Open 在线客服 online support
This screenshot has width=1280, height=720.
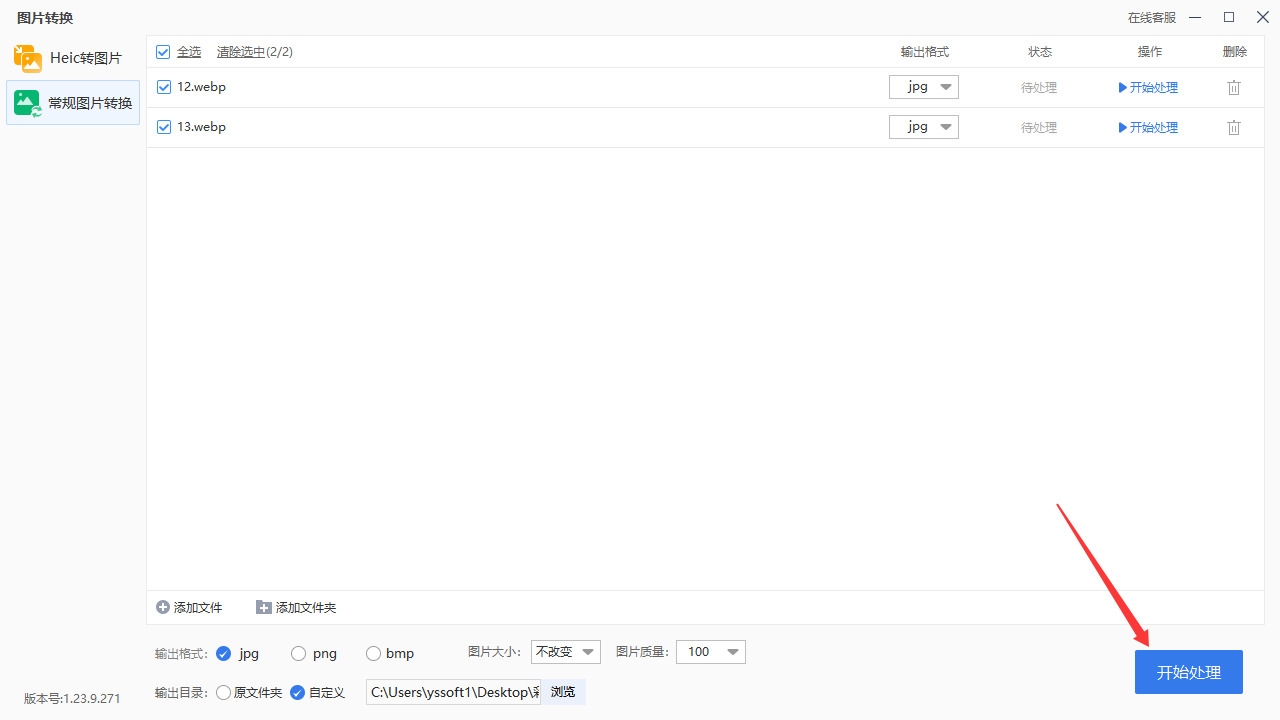[1152, 18]
